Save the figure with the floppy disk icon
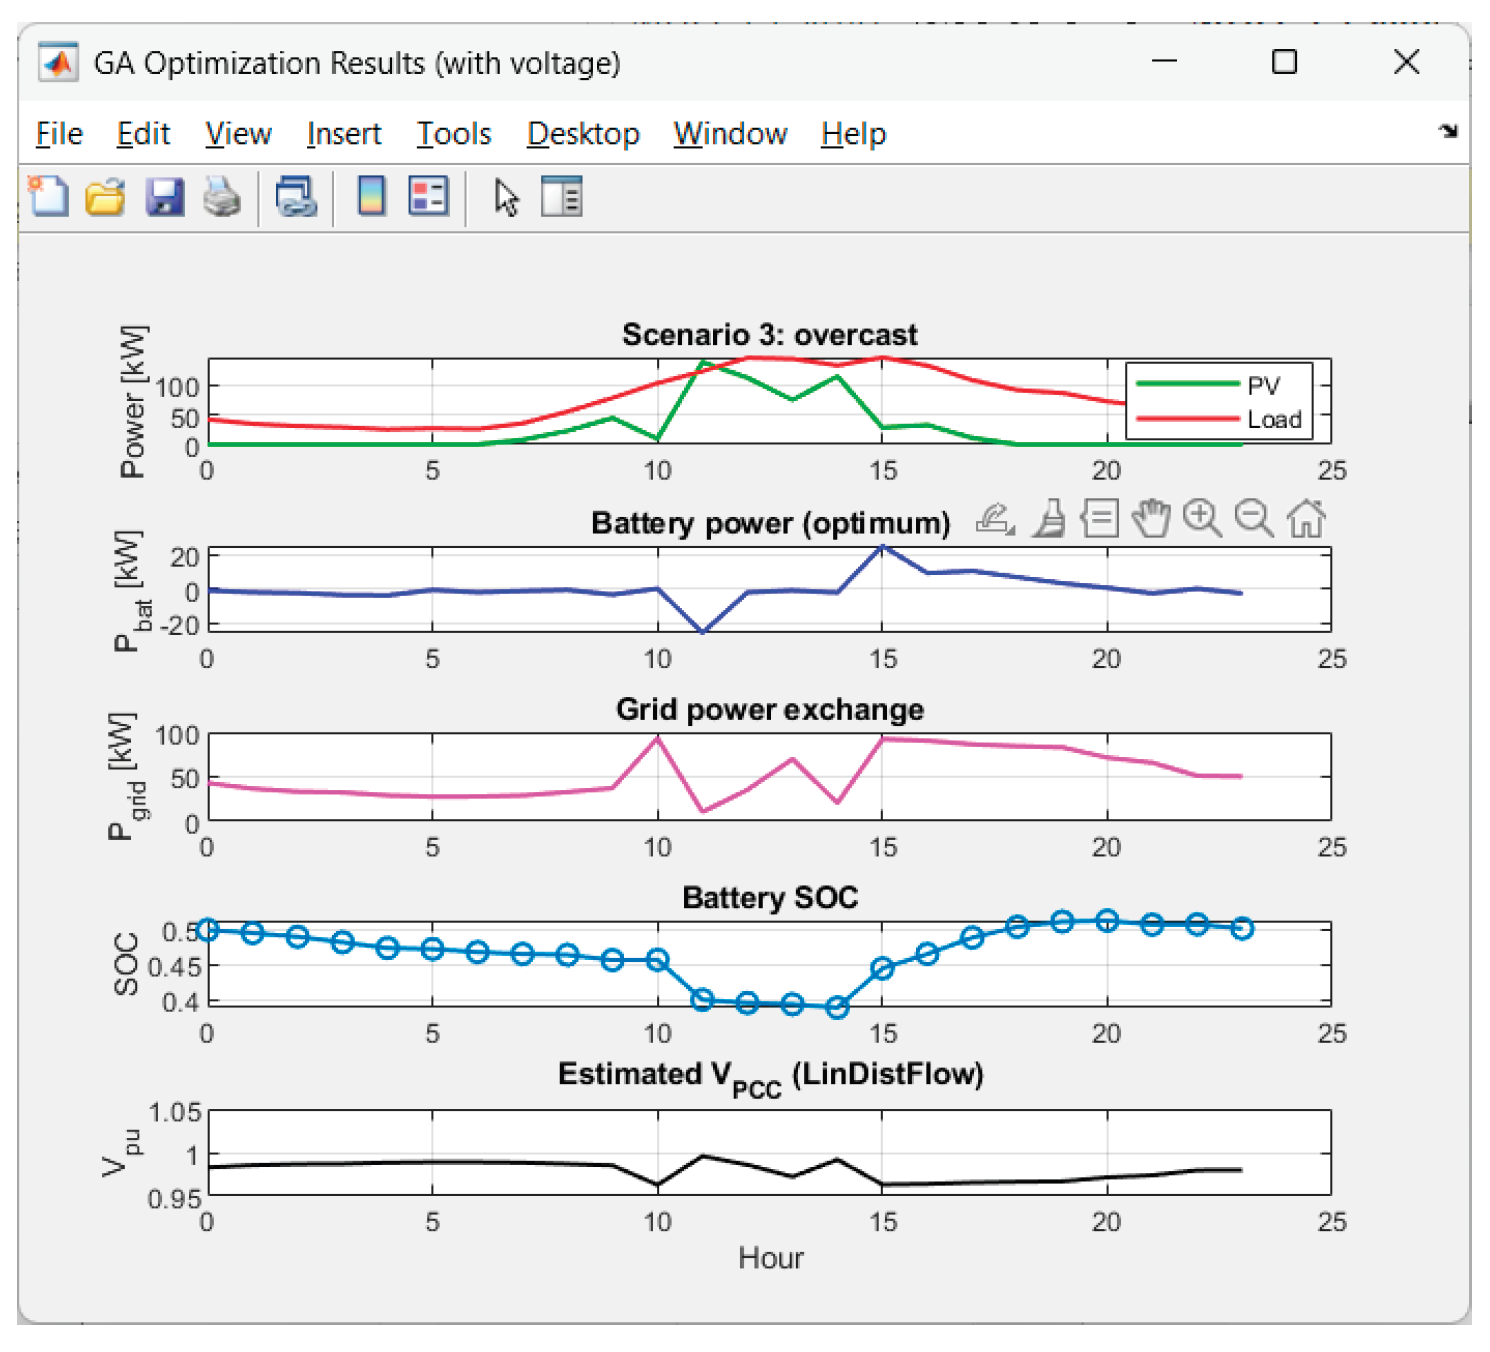Viewport: 1490px width, 1352px height. (164, 197)
